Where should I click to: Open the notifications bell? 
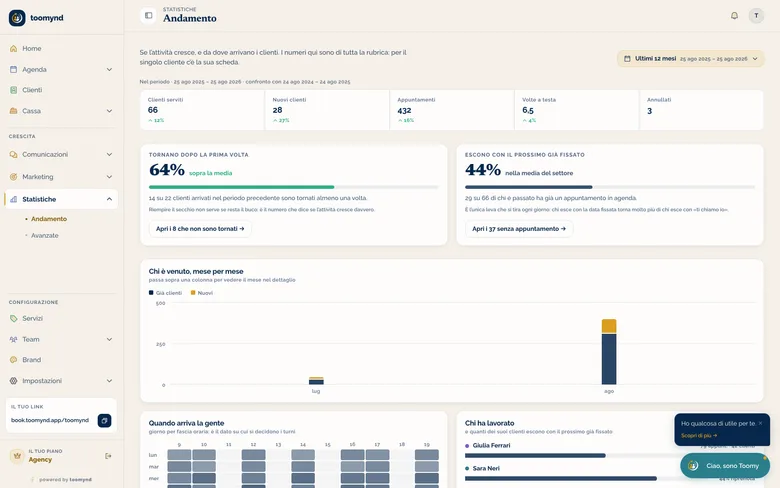(x=734, y=15)
